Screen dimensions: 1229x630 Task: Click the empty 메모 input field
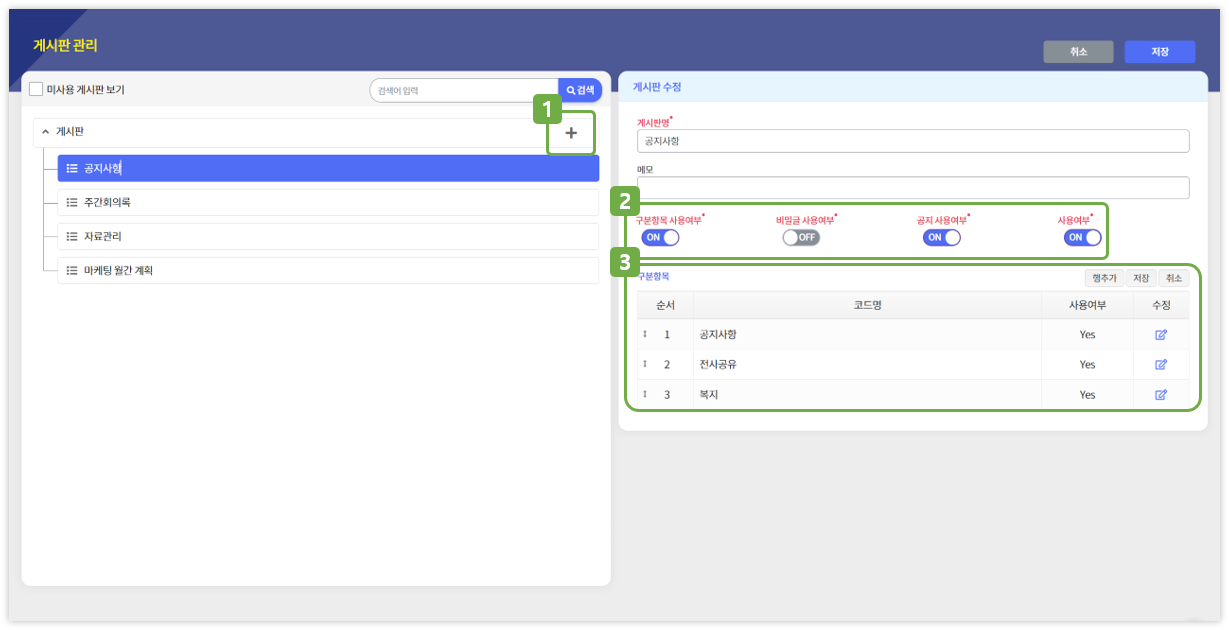[913, 188]
